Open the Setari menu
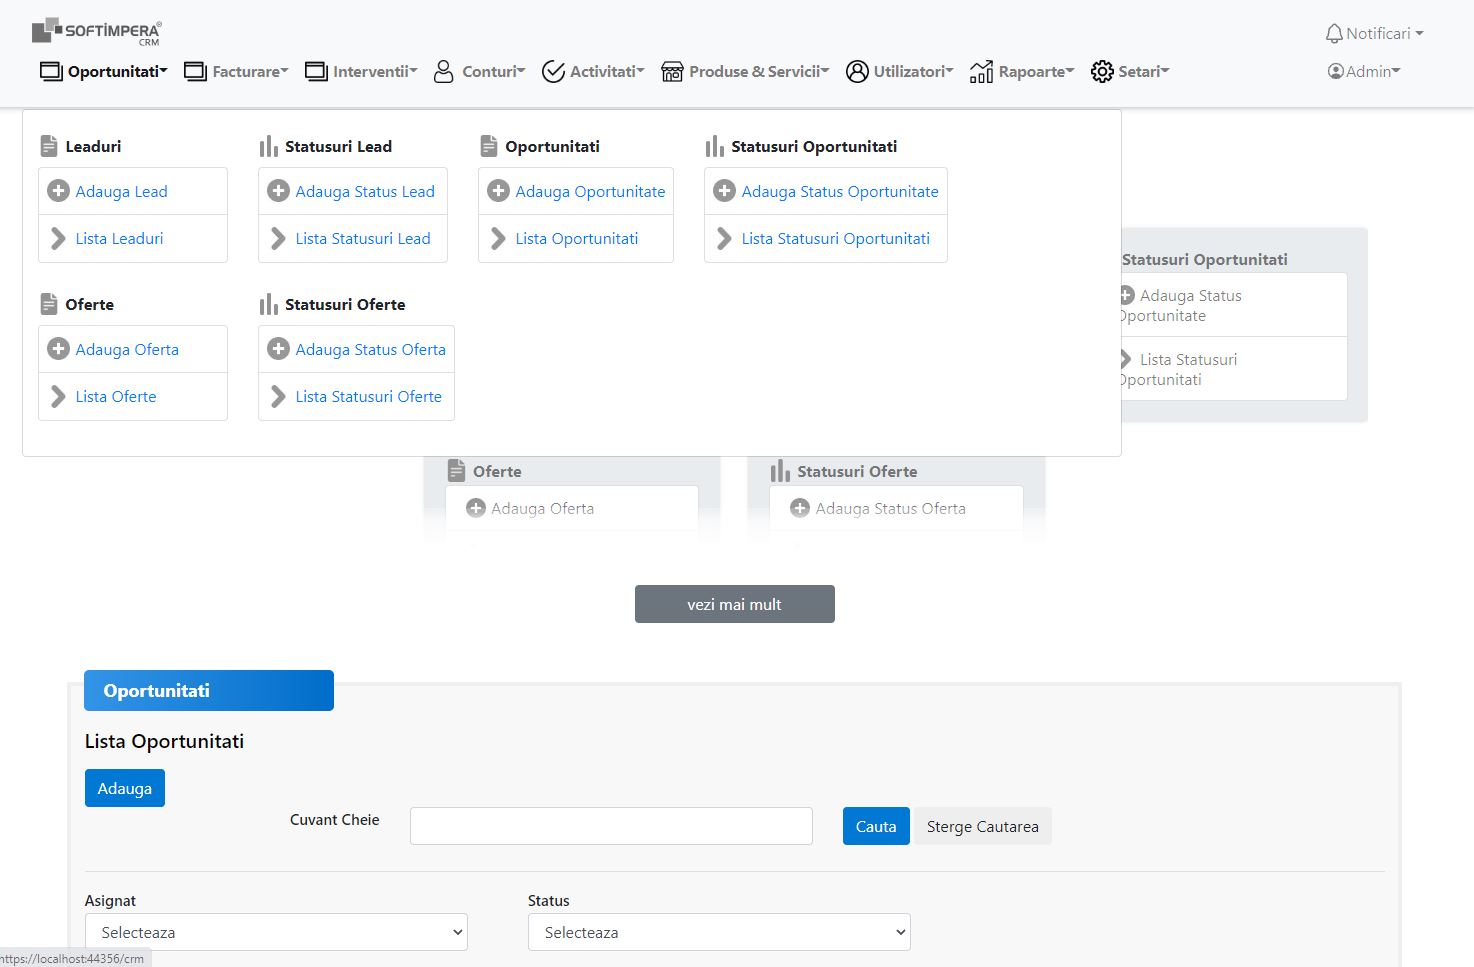Screen dimensions: 1474x967 pyautogui.click(x=1130, y=71)
